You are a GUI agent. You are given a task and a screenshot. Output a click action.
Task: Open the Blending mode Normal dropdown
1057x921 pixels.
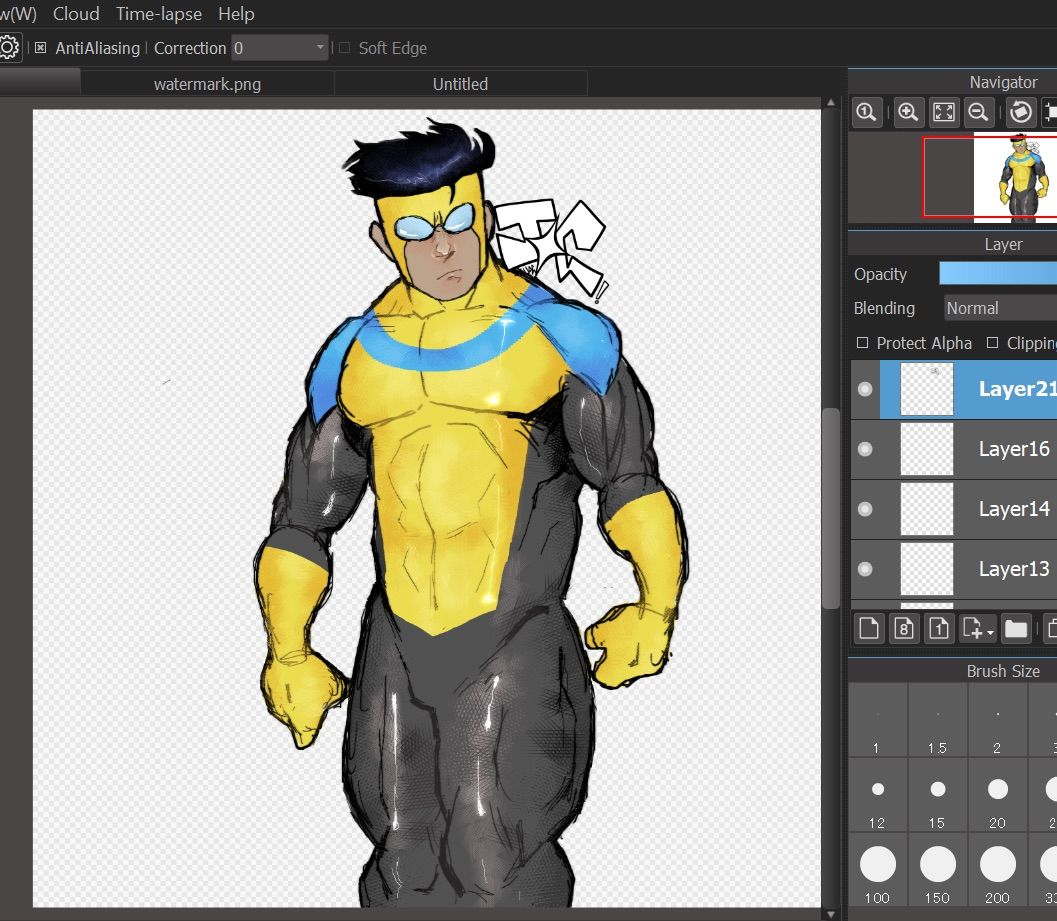coord(1000,308)
